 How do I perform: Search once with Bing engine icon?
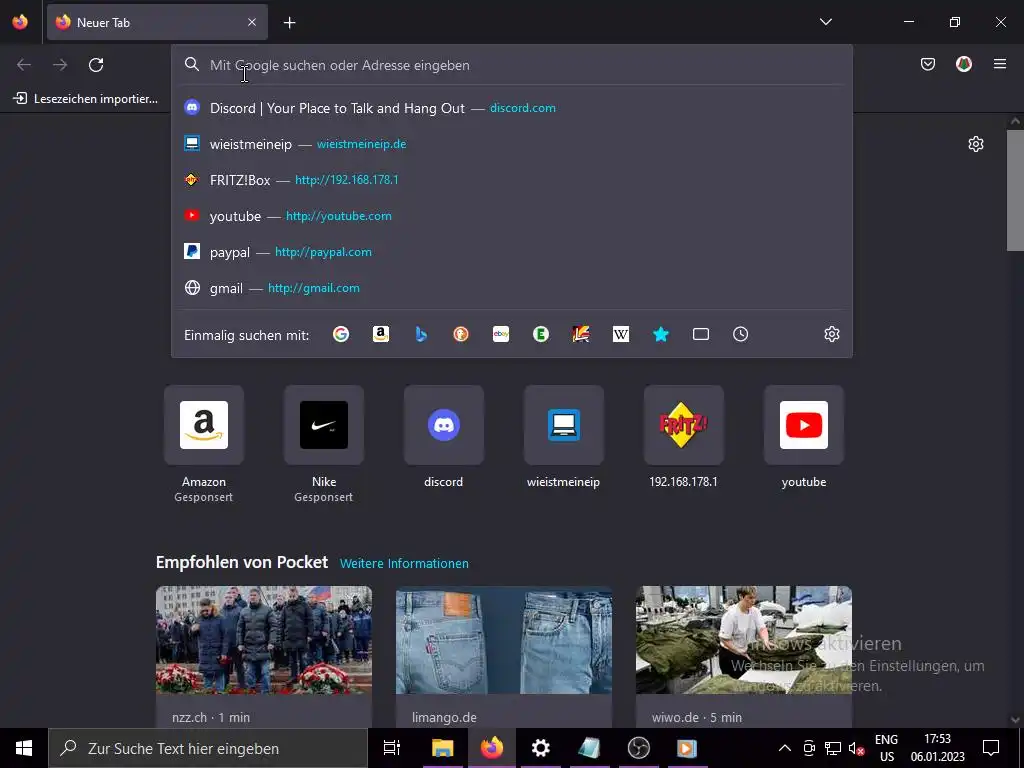coord(421,334)
